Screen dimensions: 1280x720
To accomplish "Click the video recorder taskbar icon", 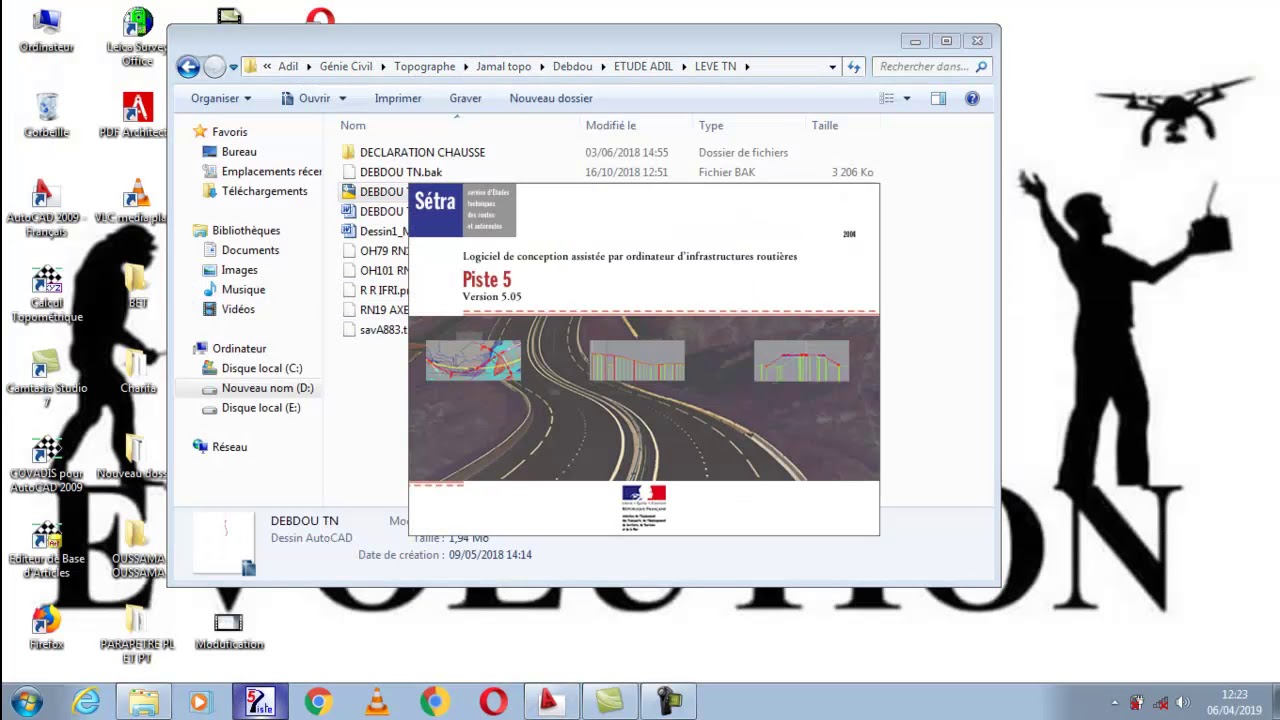I will [x=667, y=702].
